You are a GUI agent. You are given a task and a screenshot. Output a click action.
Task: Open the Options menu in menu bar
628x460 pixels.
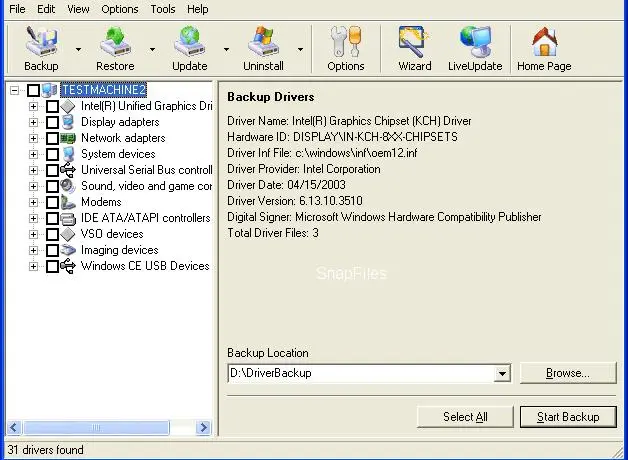click(120, 9)
